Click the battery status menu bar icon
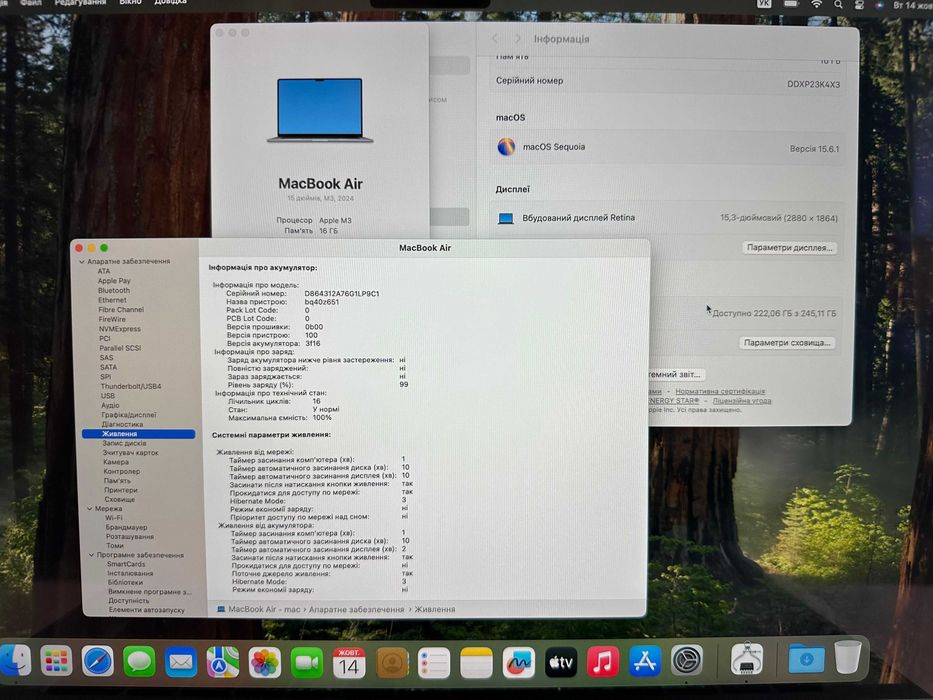 click(791, 3)
